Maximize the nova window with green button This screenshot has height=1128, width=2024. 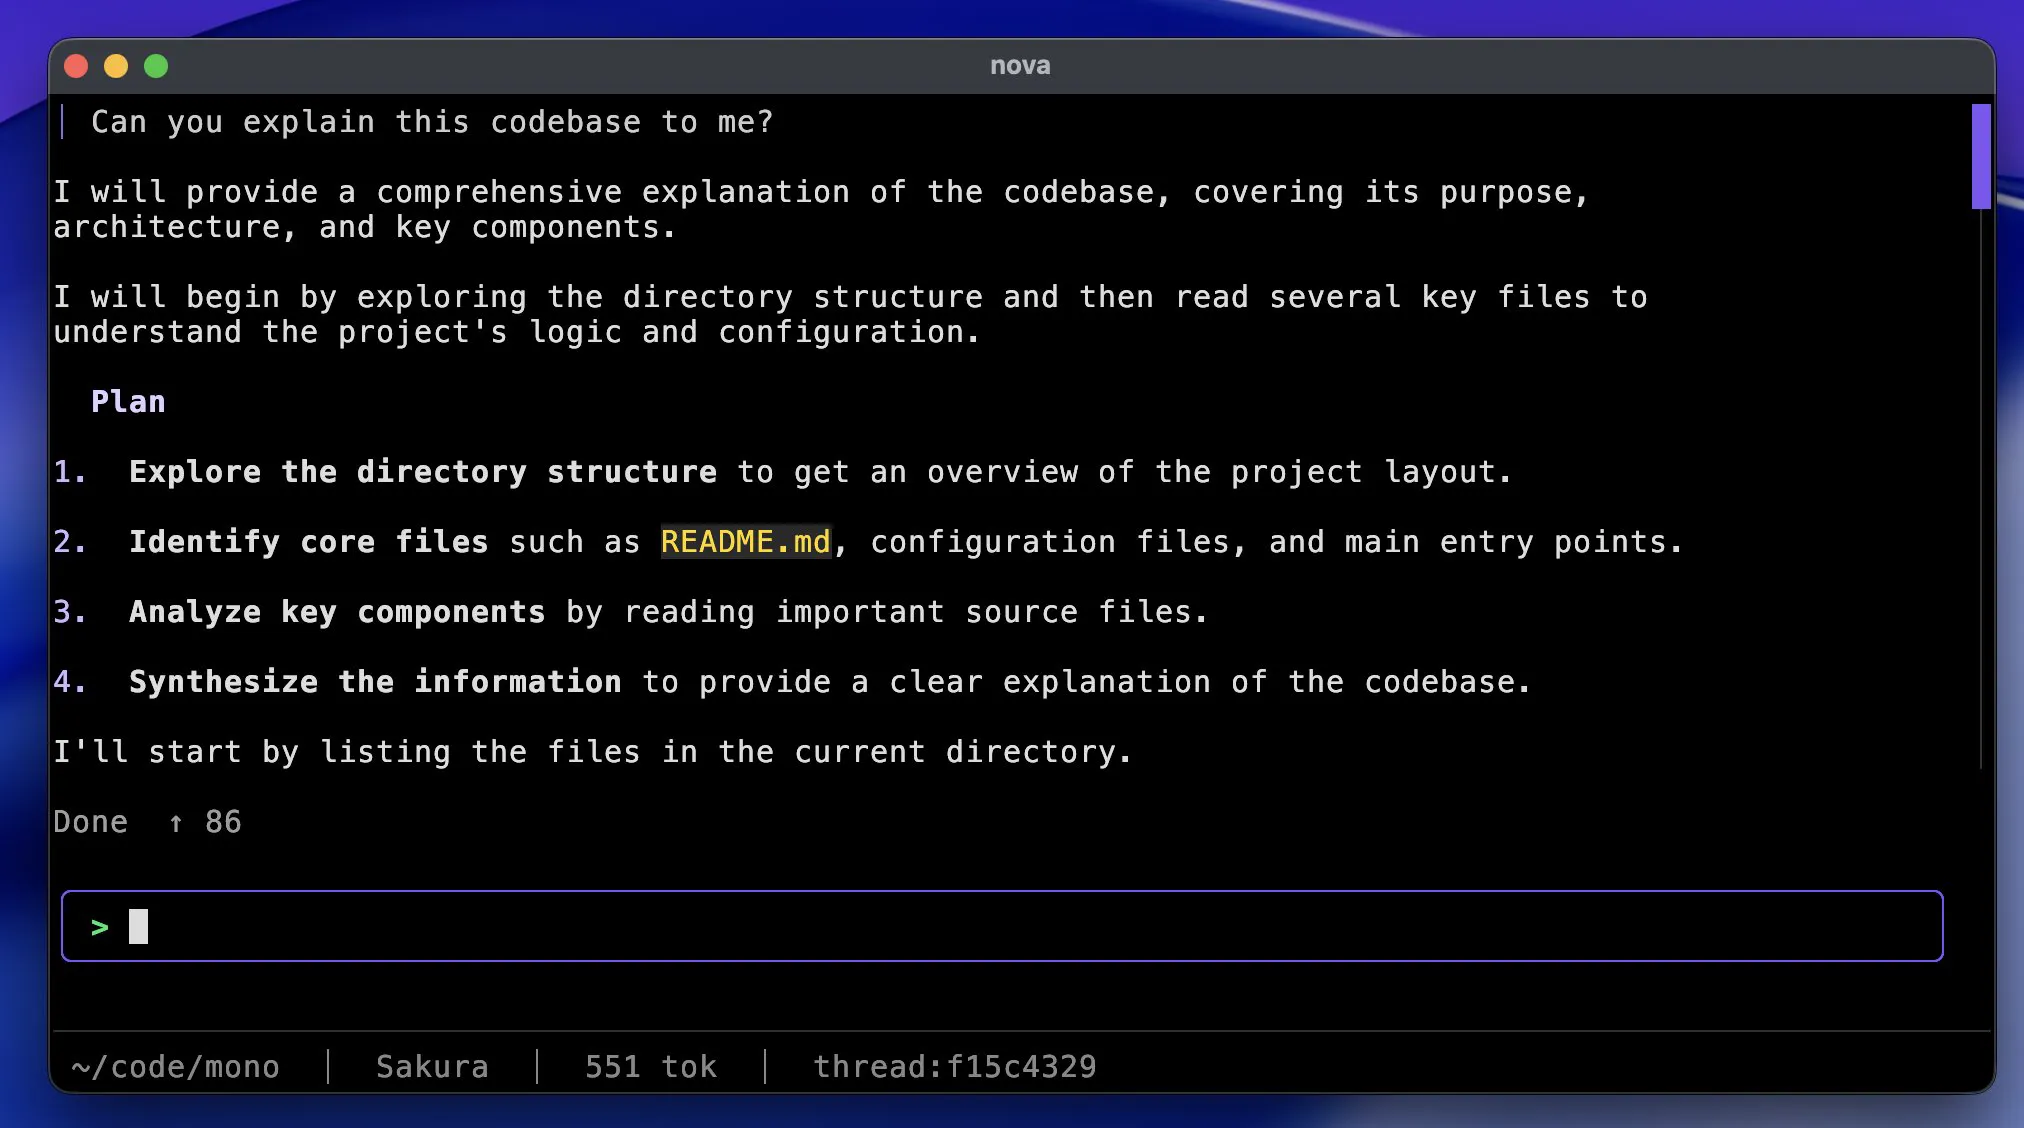pos(156,66)
